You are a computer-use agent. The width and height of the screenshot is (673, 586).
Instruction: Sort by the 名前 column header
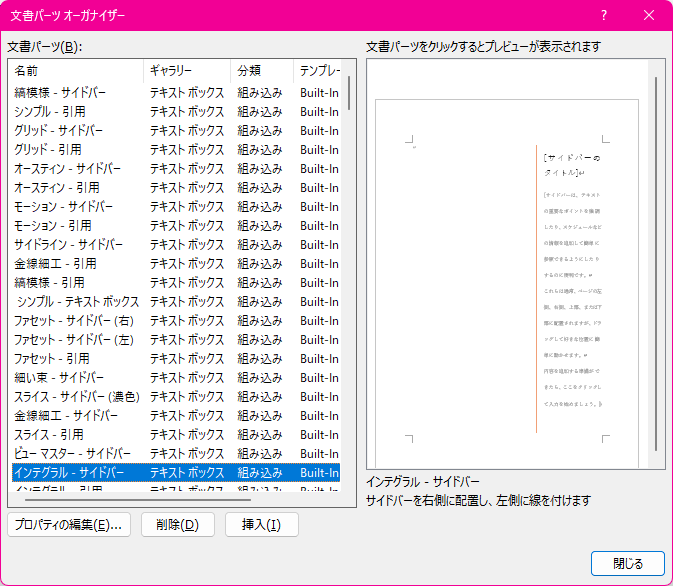point(76,71)
